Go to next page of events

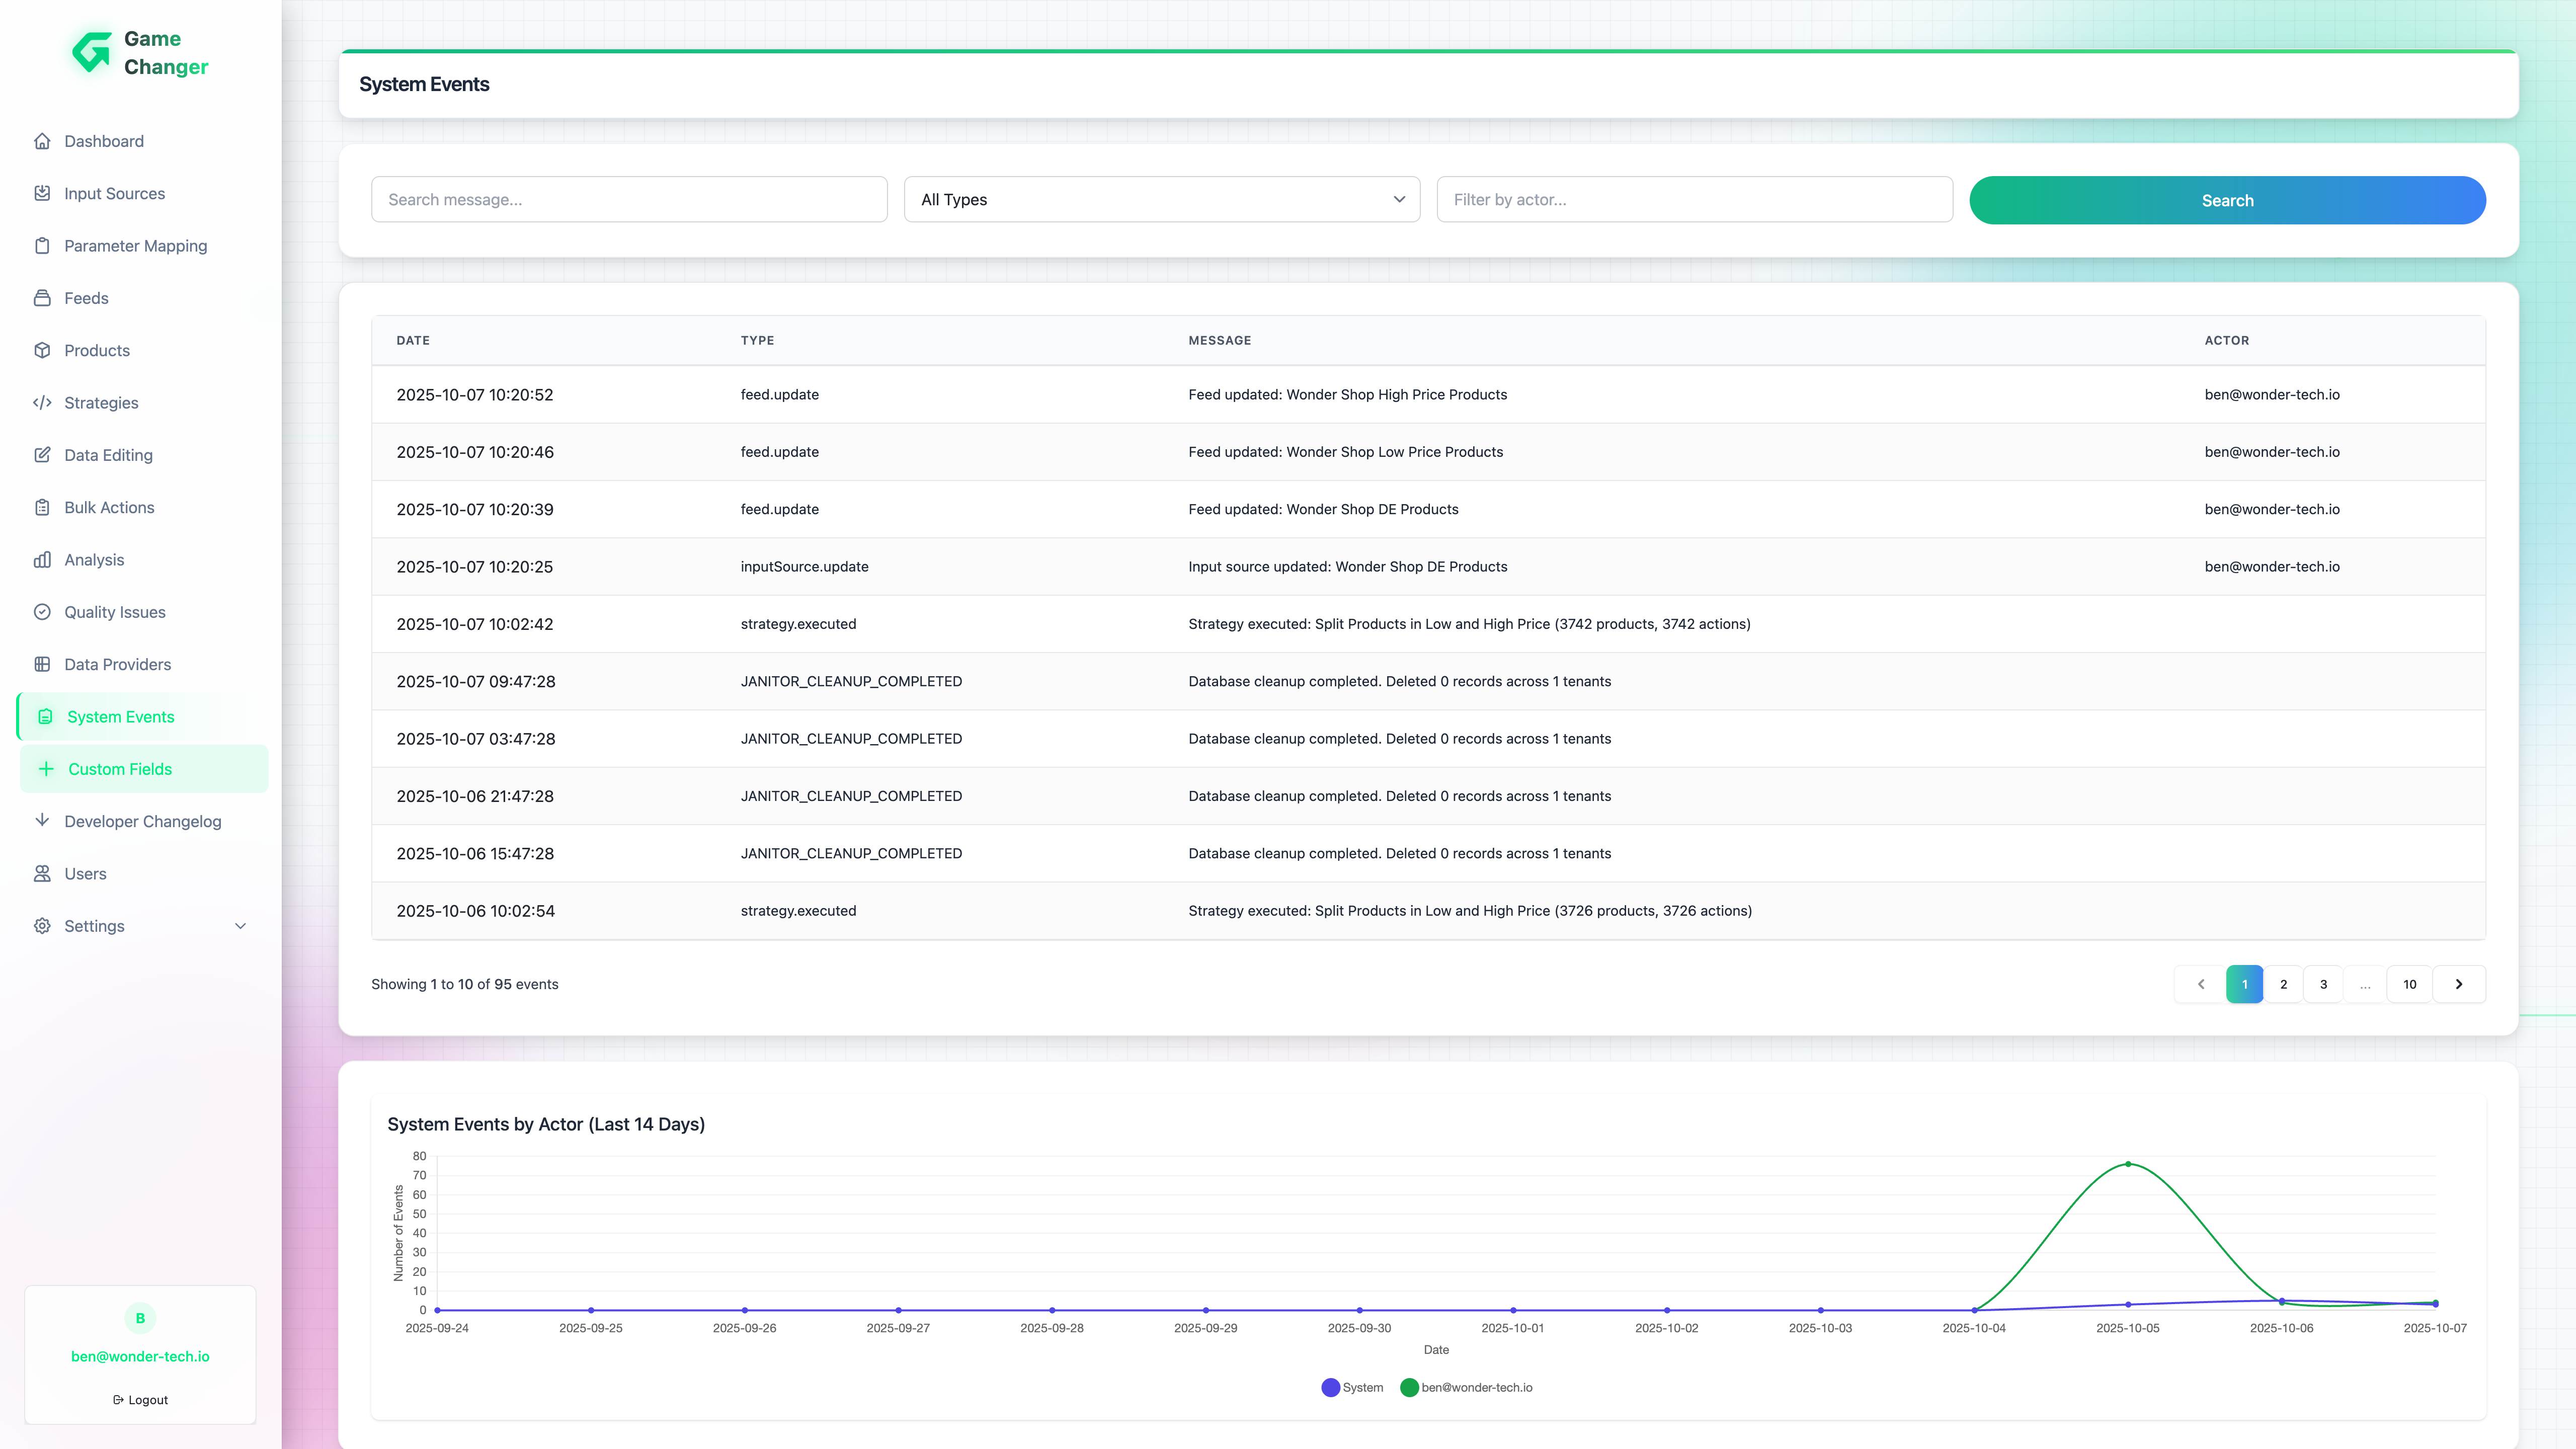click(2458, 984)
